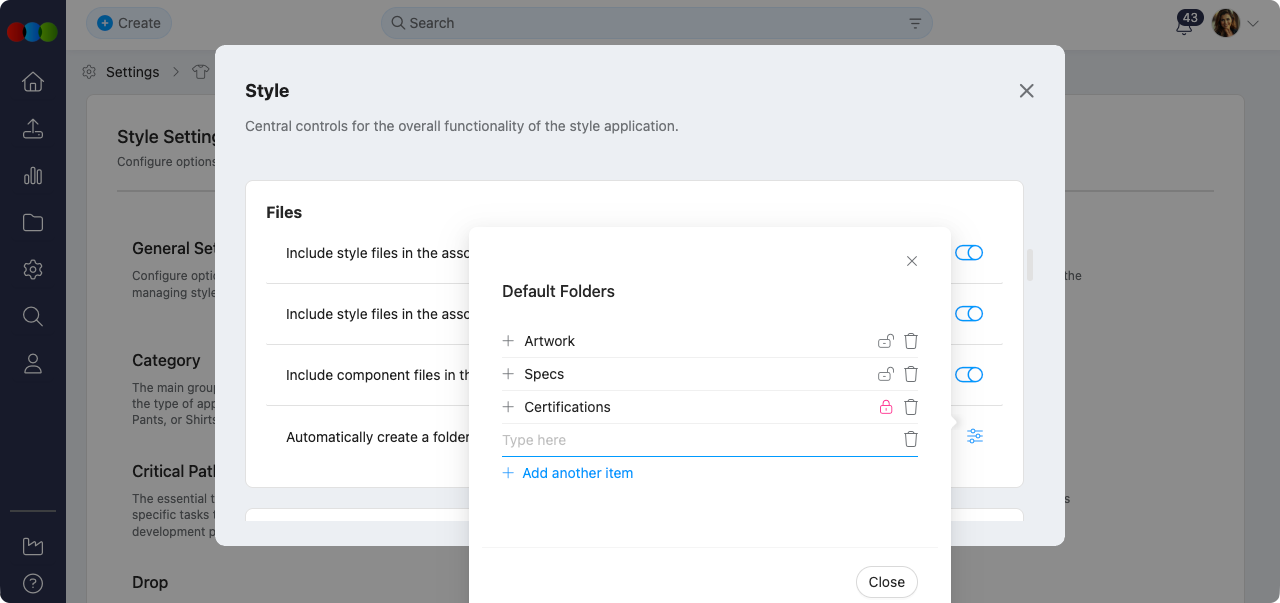Delete the Artwork folder row
This screenshot has width=1280, height=603.
point(910,341)
